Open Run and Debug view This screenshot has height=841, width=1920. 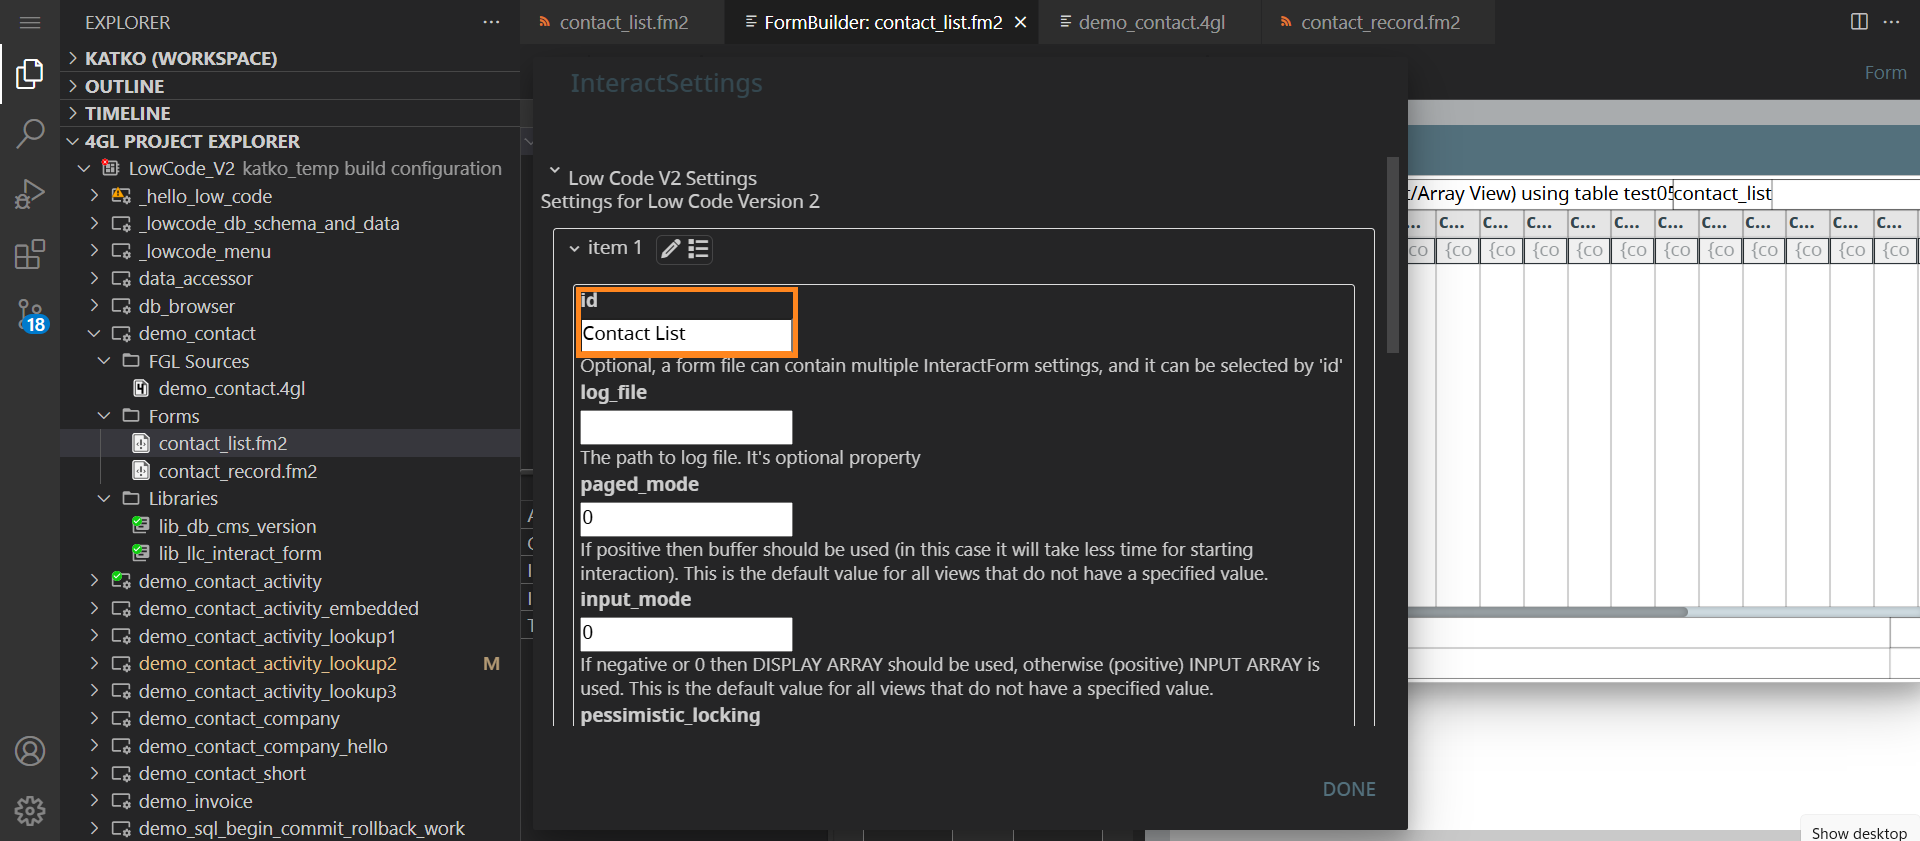[x=30, y=193]
